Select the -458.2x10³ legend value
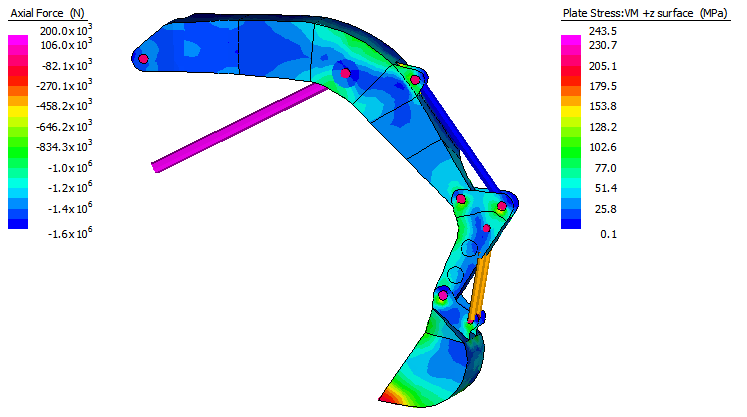The image size is (747, 417). pyautogui.click(x=64, y=106)
